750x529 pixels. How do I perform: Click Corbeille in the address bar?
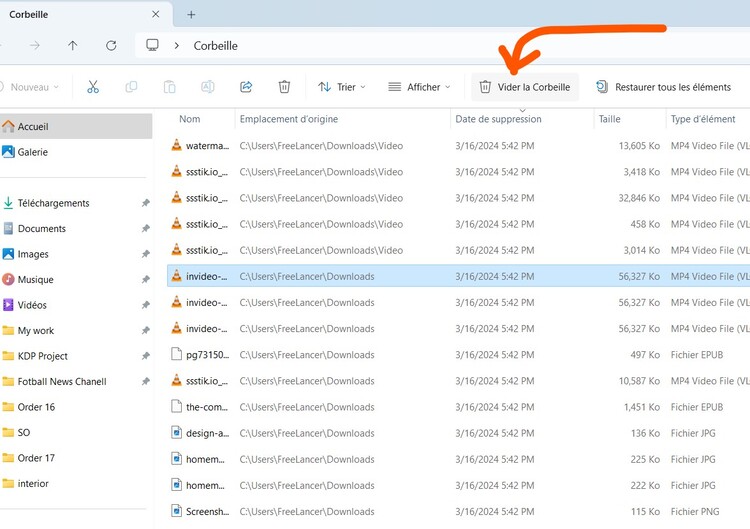click(215, 45)
